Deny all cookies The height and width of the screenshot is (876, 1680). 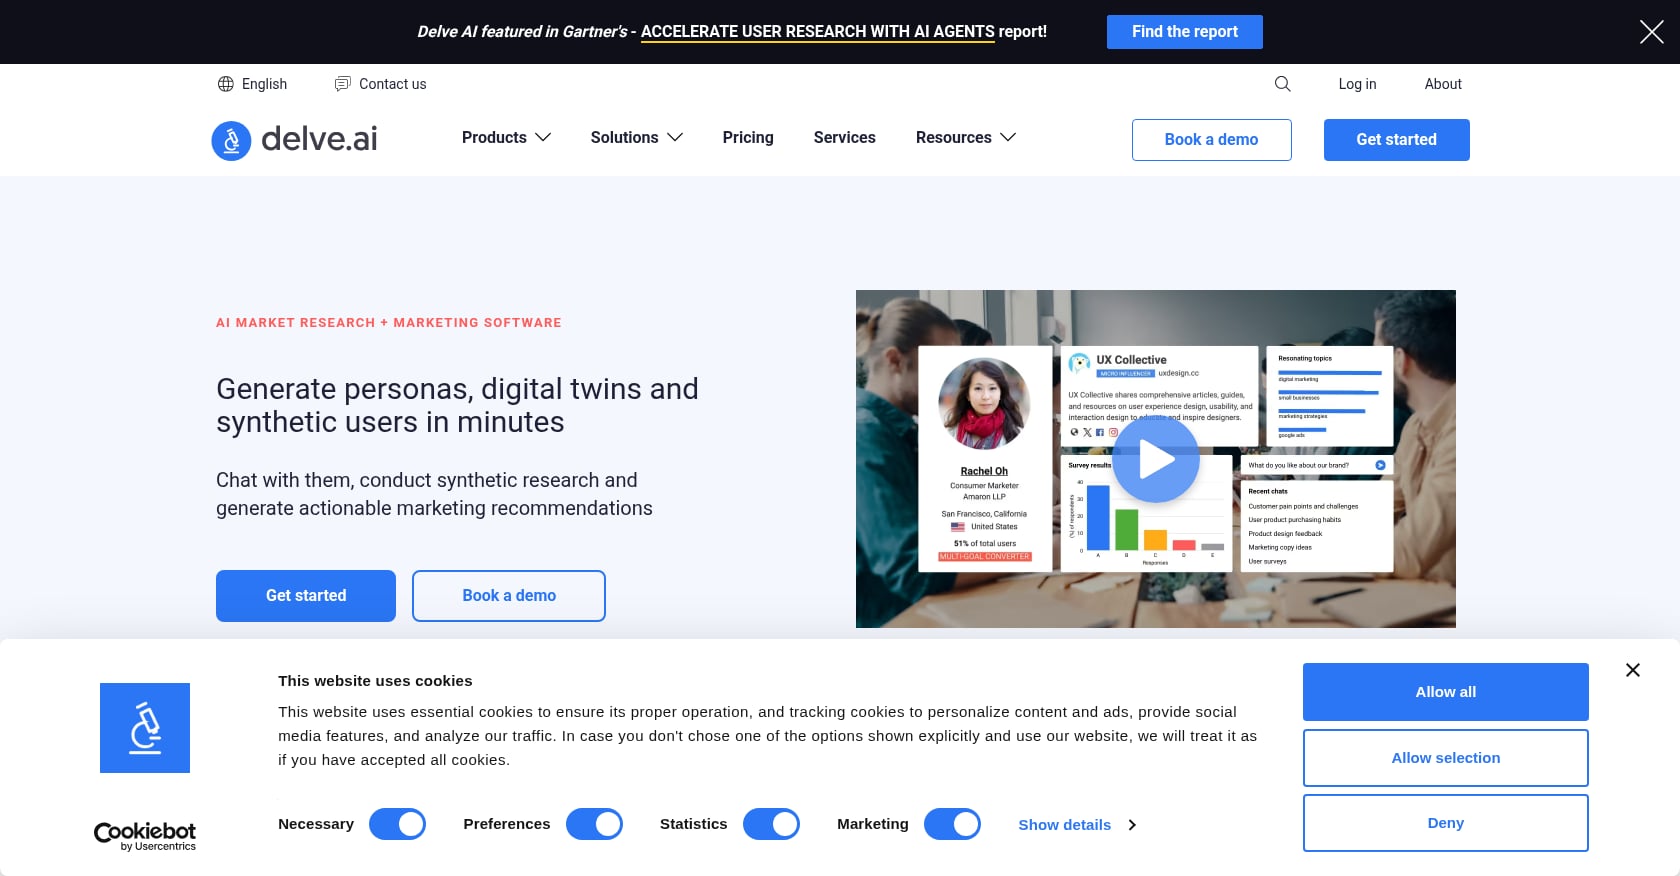(x=1446, y=823)
